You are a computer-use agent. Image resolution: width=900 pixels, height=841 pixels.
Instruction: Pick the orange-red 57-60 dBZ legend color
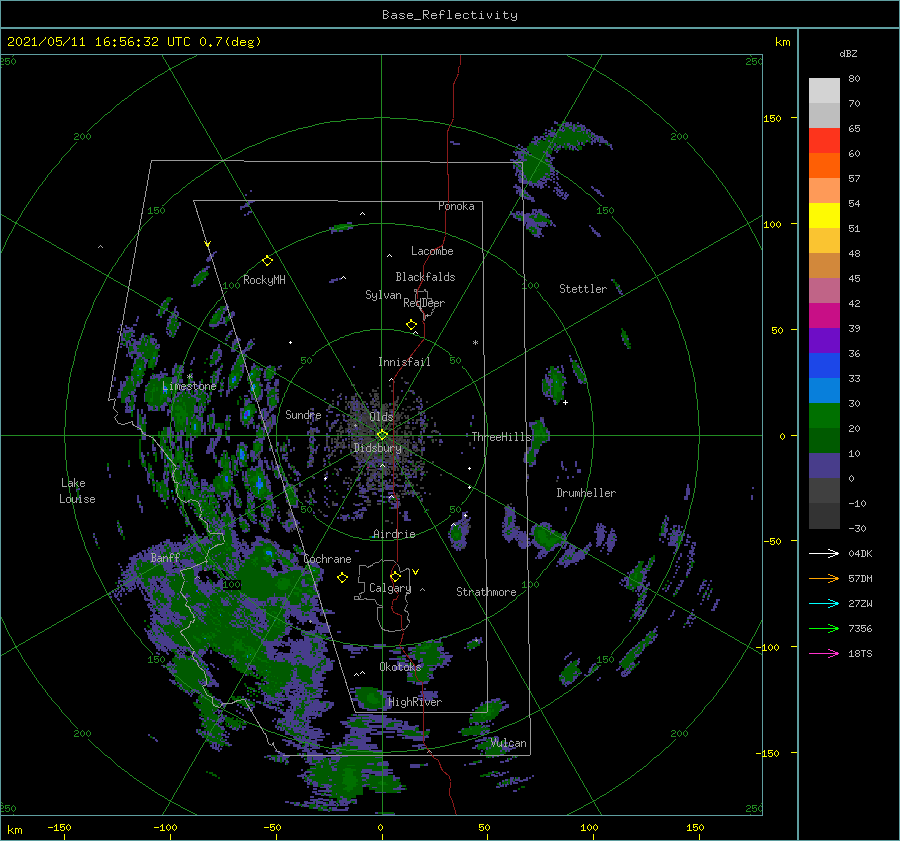pyautogui.click(x=824, y=166)
